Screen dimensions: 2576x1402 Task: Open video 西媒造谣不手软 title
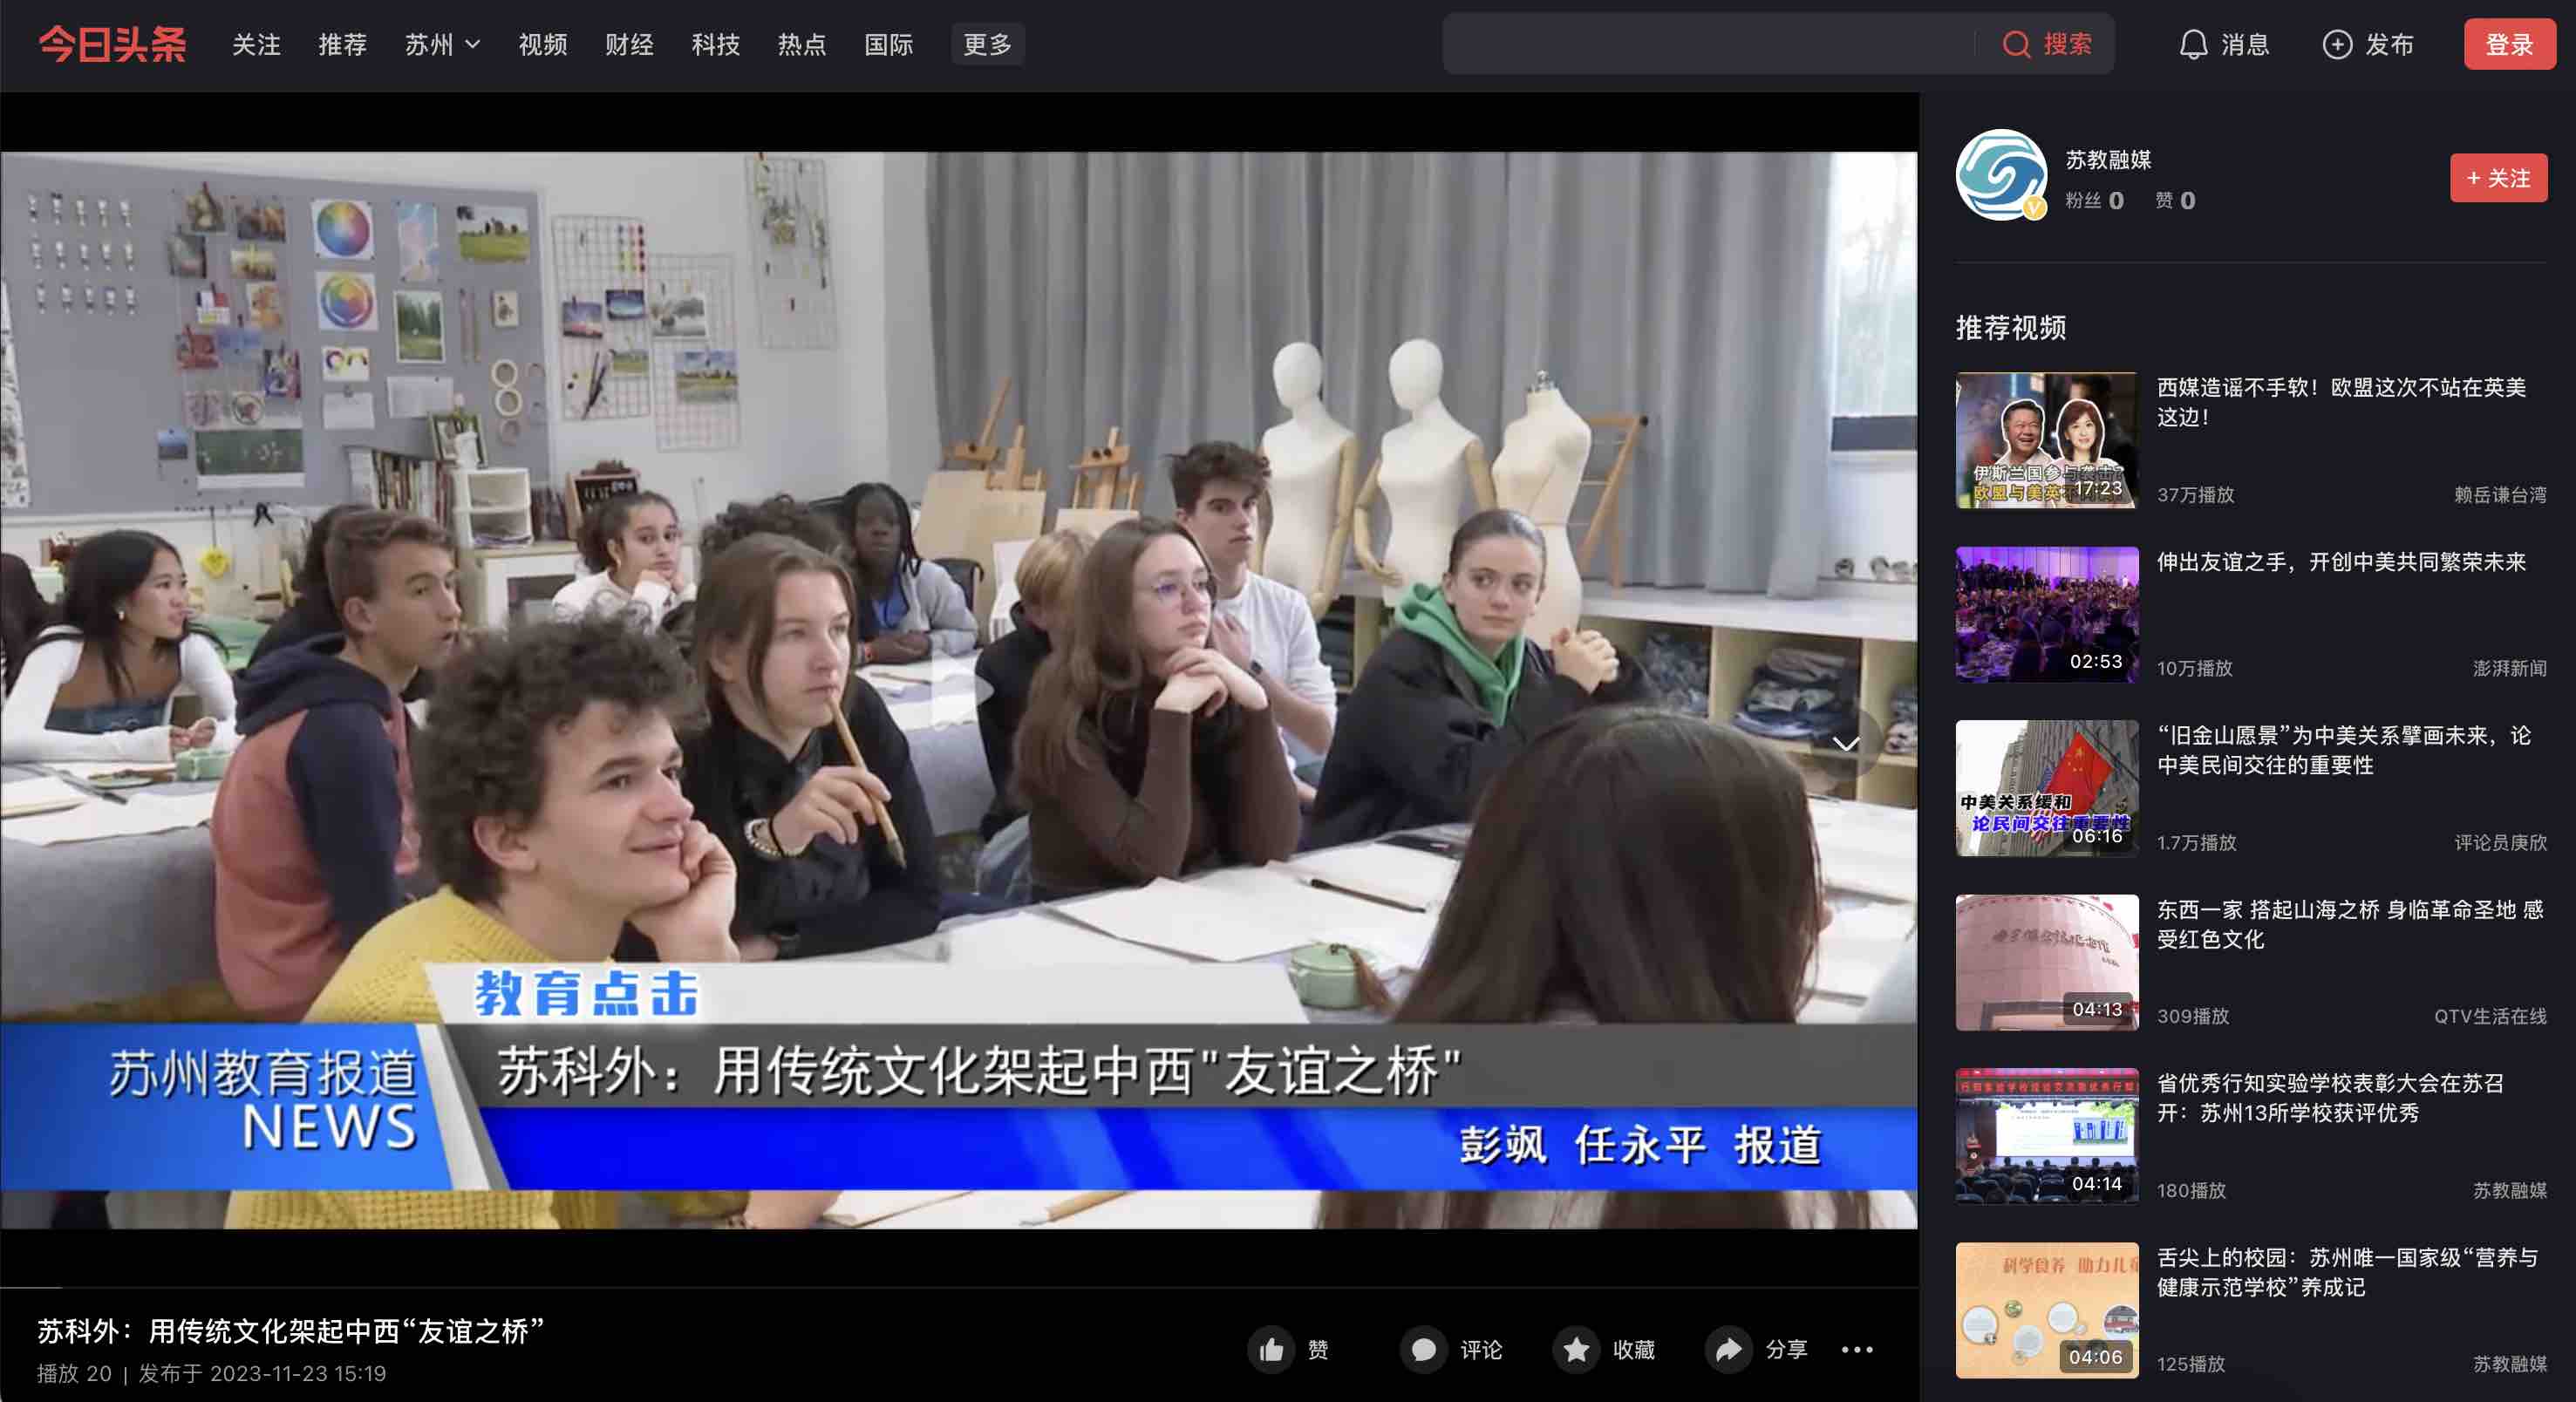2341,402
